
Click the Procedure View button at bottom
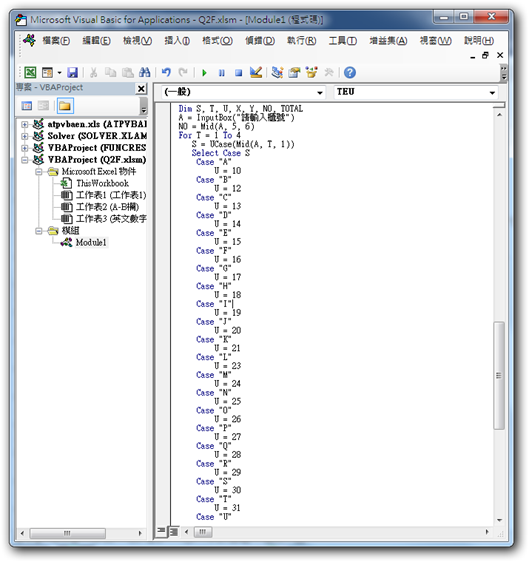161,531
